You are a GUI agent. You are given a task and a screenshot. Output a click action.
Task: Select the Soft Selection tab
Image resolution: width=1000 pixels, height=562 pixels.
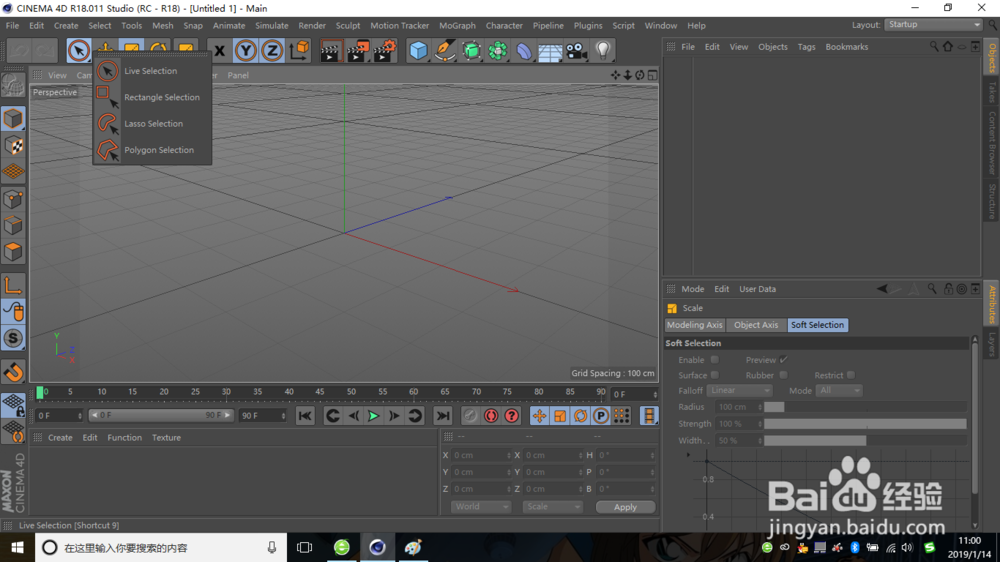coord(817,325)
